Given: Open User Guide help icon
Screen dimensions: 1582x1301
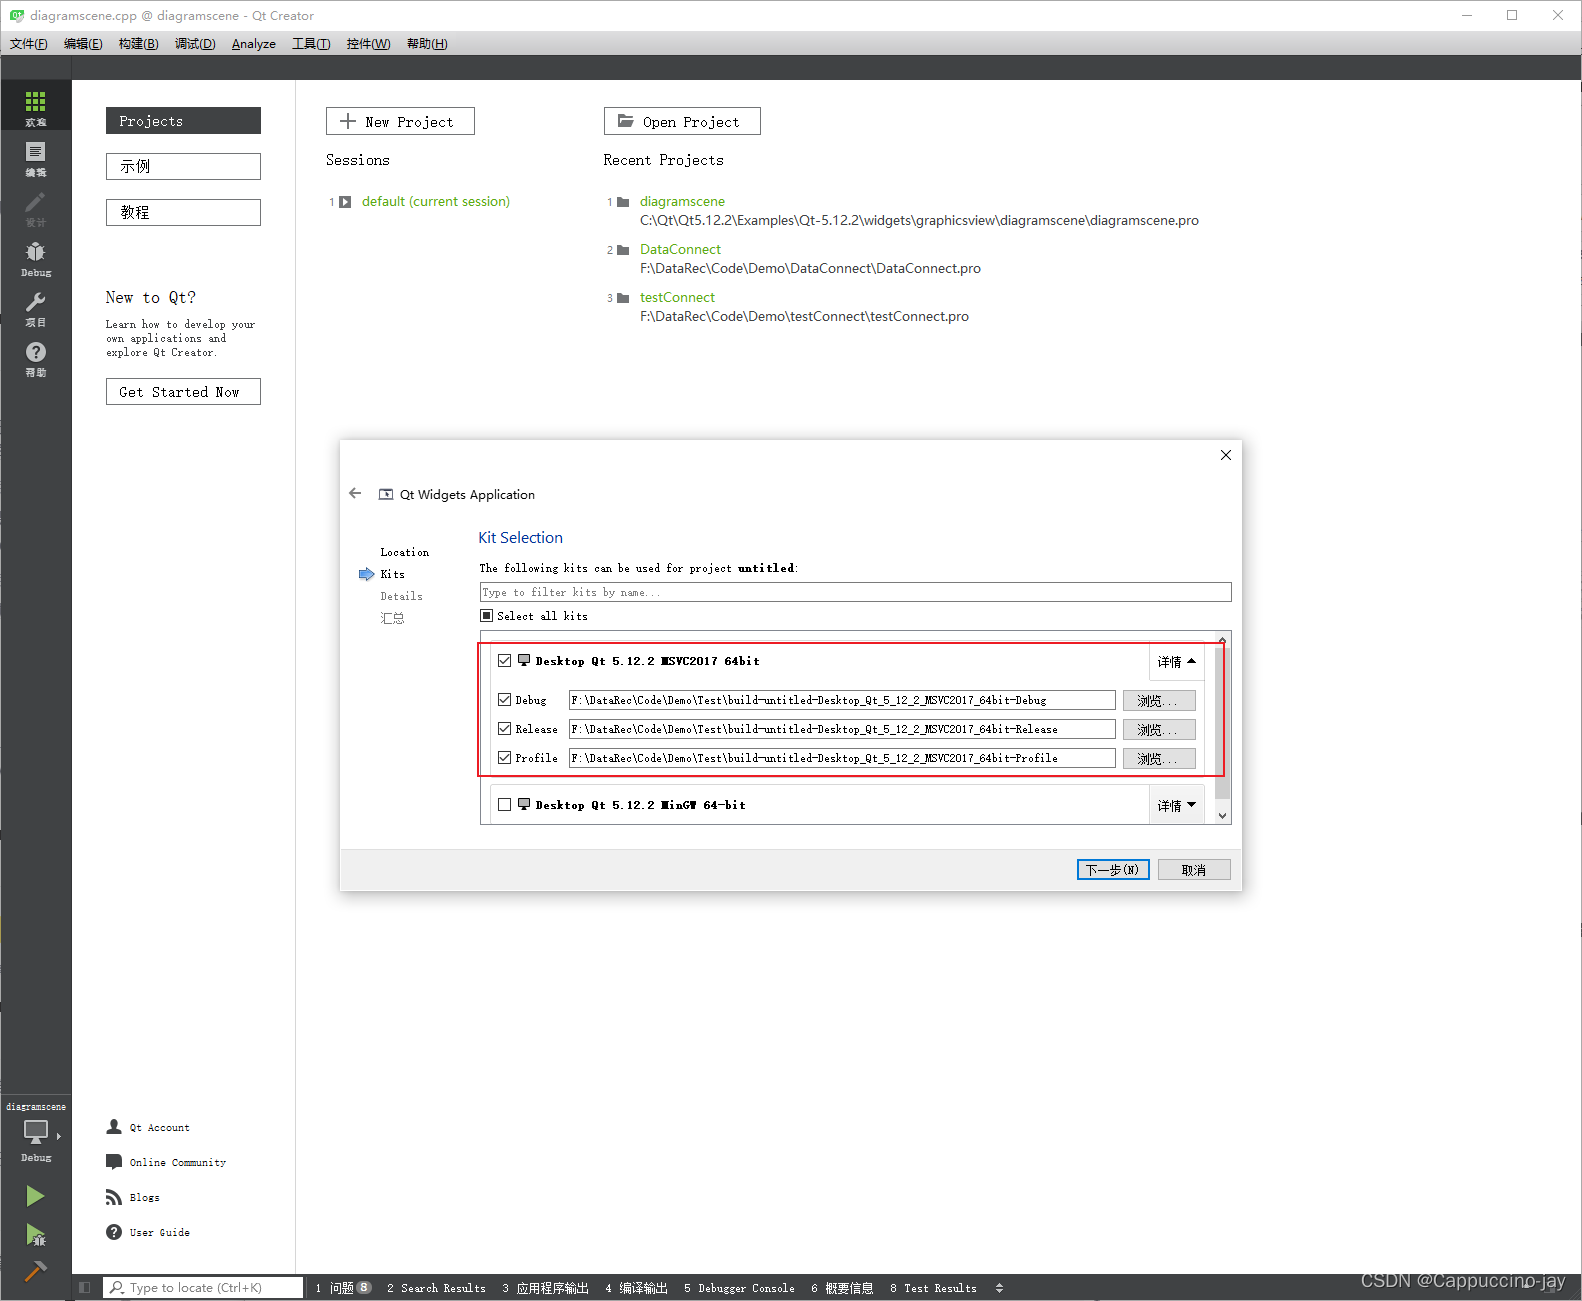Looking at the screenshot, I should point(114,1232).
